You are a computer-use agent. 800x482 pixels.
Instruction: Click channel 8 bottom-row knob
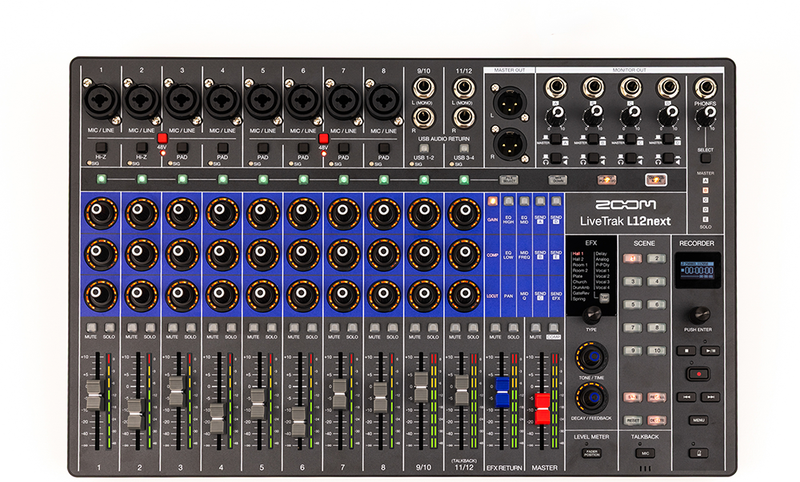tap(384, 295)
